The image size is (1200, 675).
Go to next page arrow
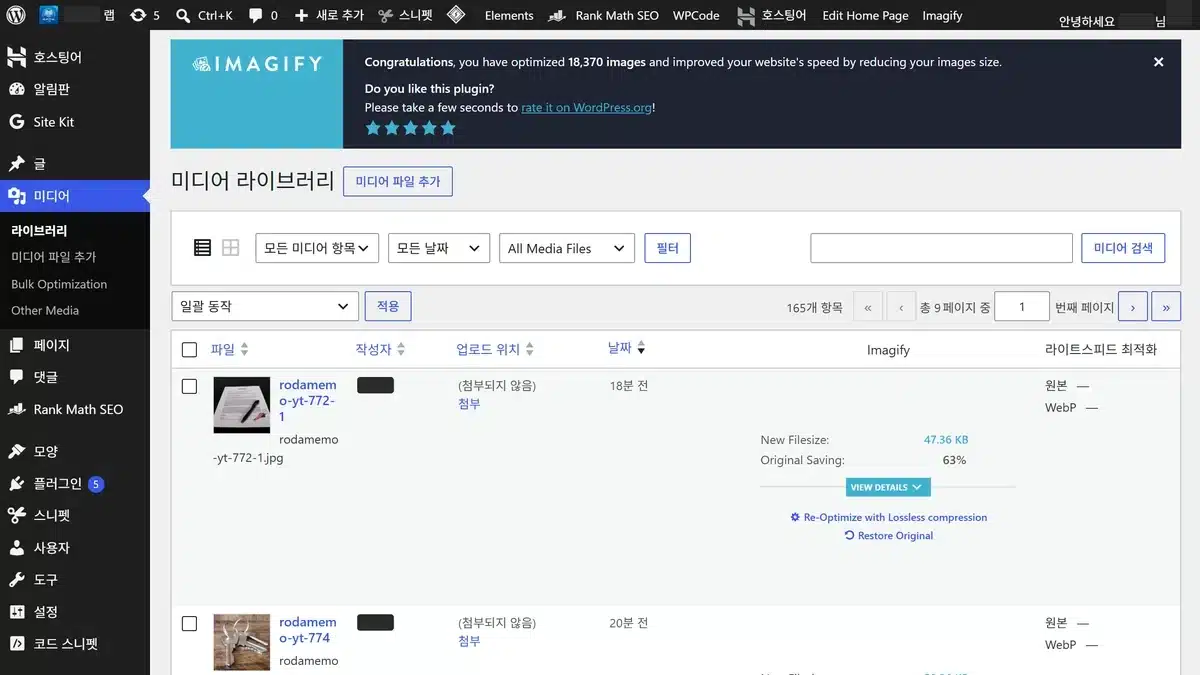(x=1132, y=307)
